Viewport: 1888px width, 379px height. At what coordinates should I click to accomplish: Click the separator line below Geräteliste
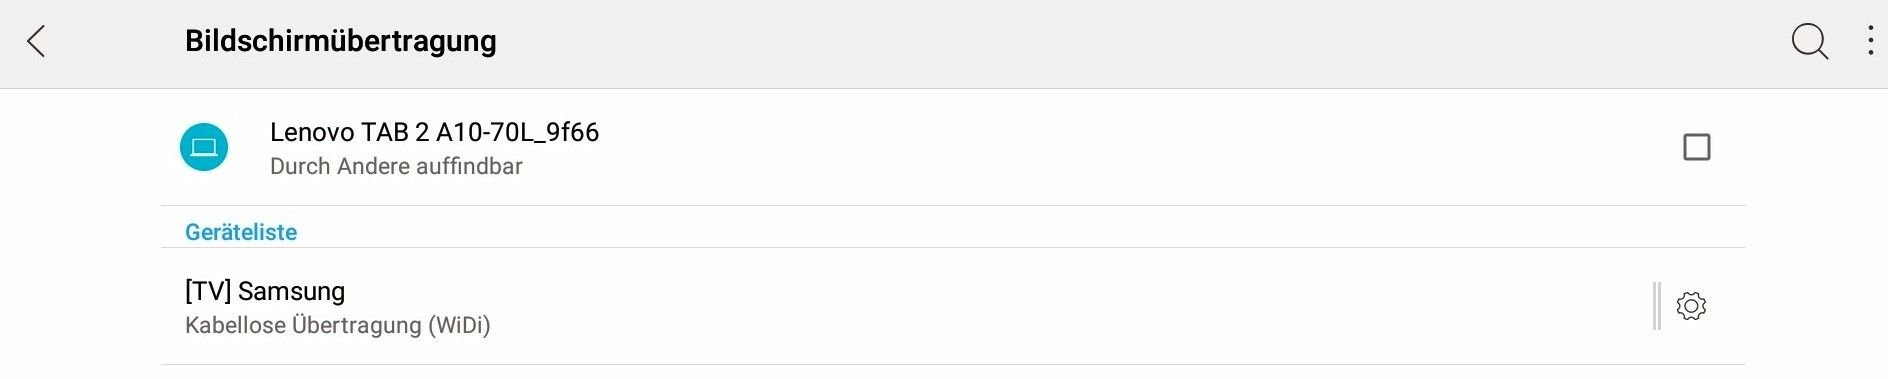pos(953,247)
